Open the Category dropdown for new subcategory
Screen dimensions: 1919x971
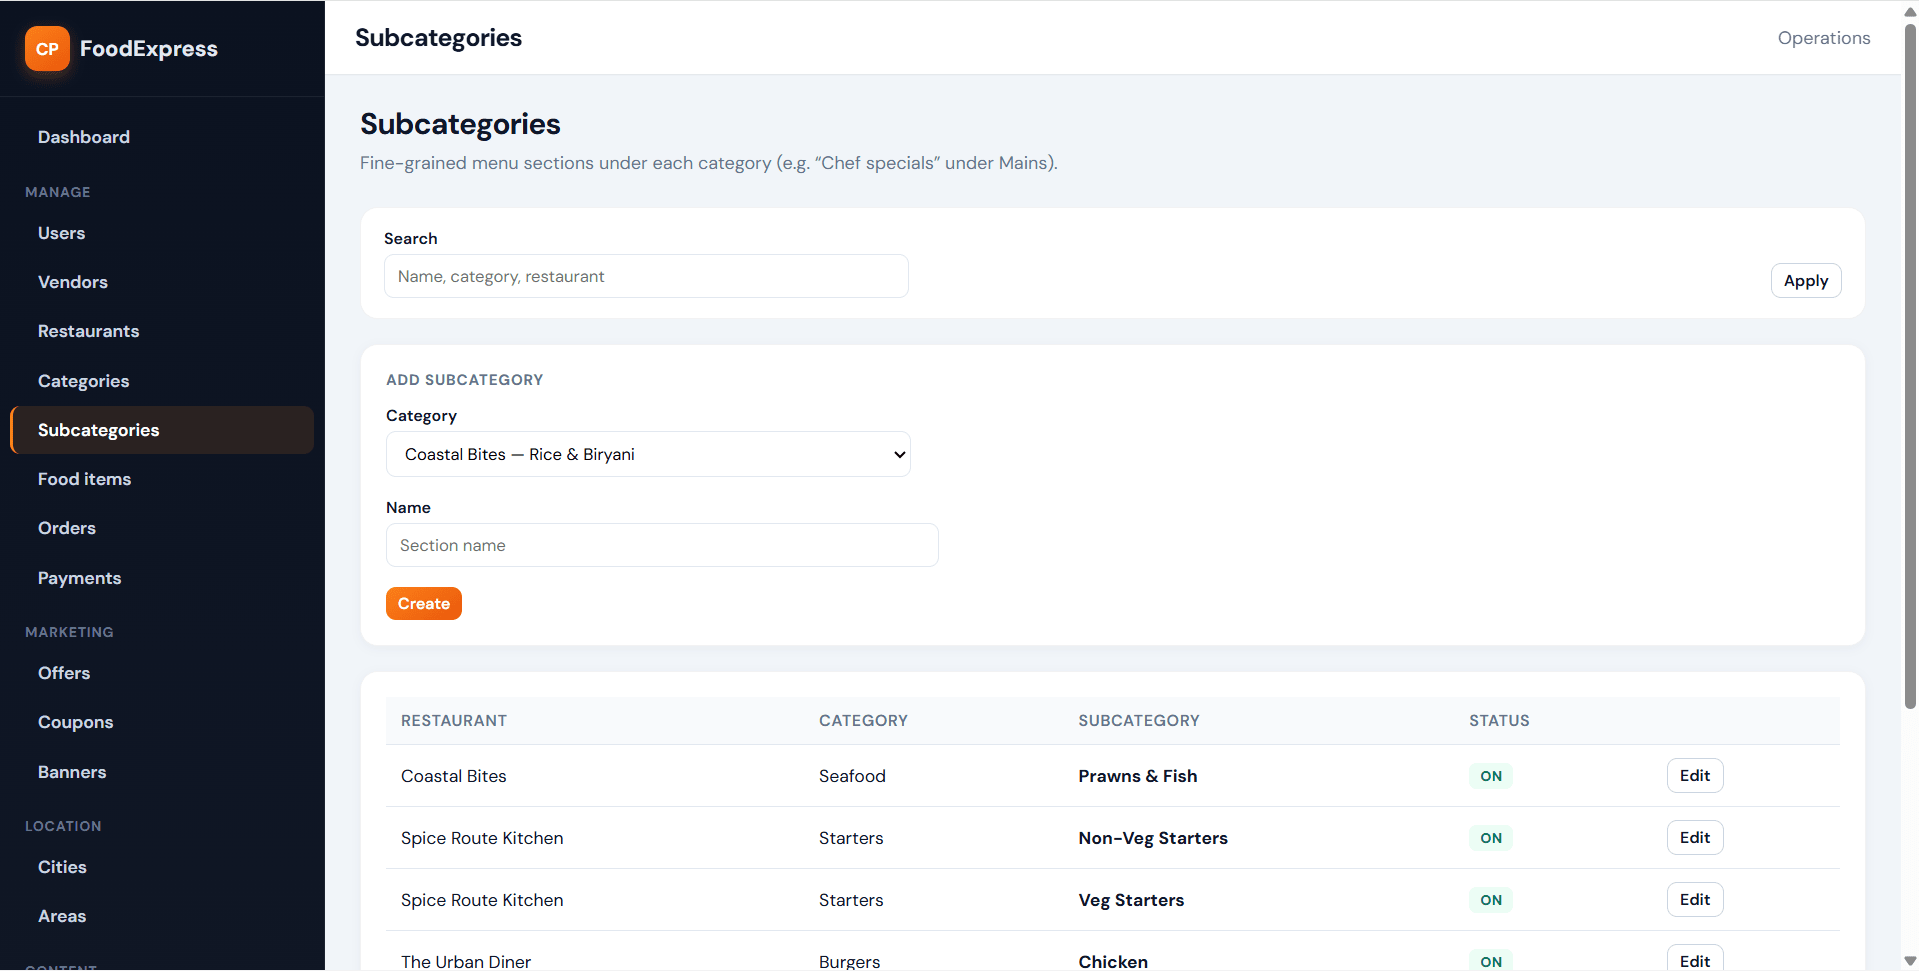pos(648,454)
